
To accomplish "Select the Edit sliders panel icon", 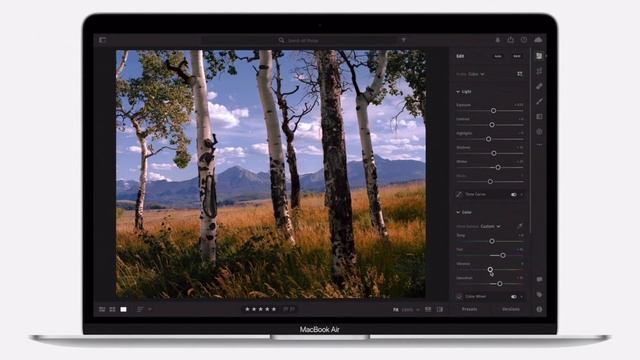I will pyautogui.click(x=539, y=56).
